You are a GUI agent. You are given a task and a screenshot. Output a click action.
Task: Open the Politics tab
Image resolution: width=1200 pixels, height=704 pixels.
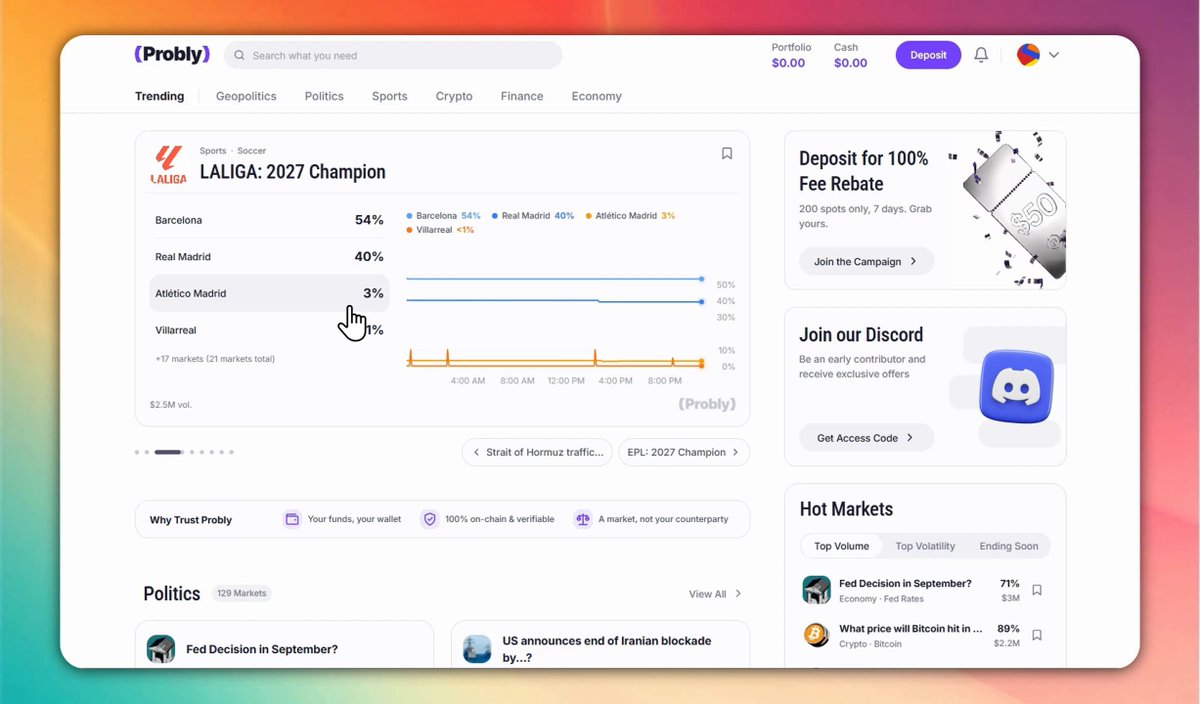pos(324,96)
